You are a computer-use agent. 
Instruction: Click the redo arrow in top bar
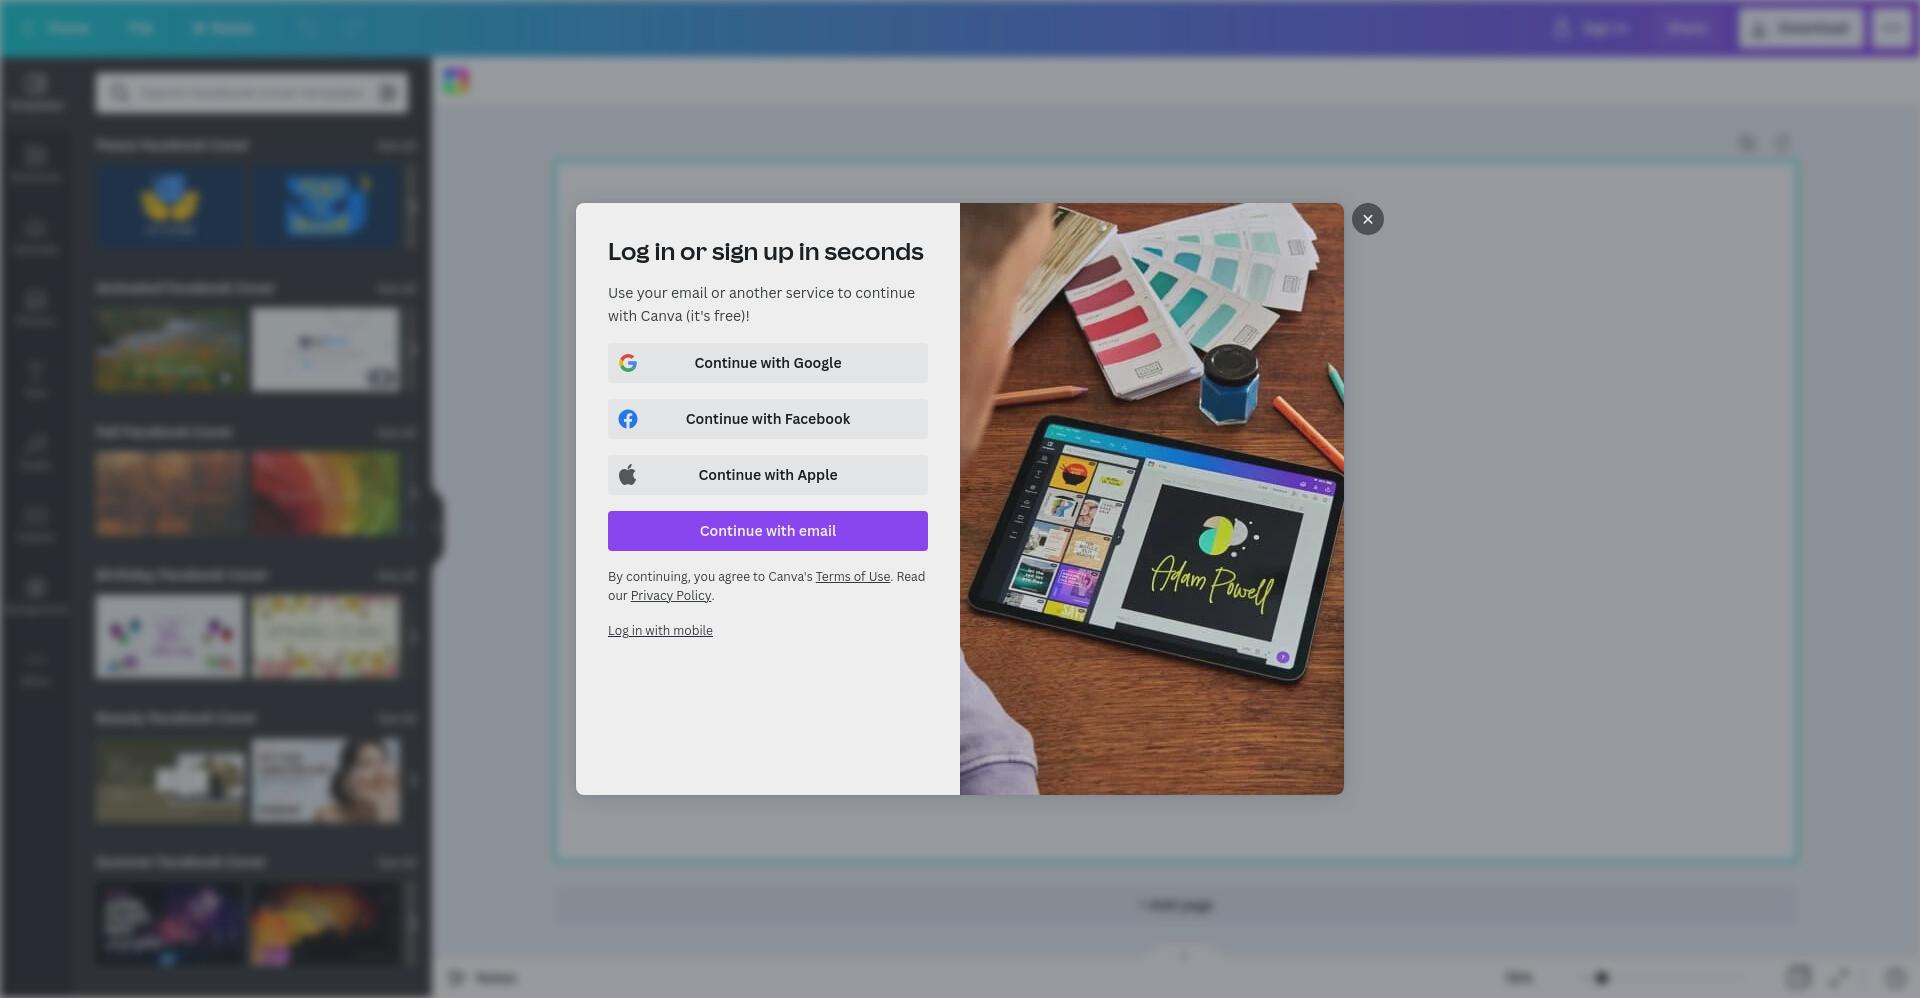pyautogui.click(x=351, y=28)
